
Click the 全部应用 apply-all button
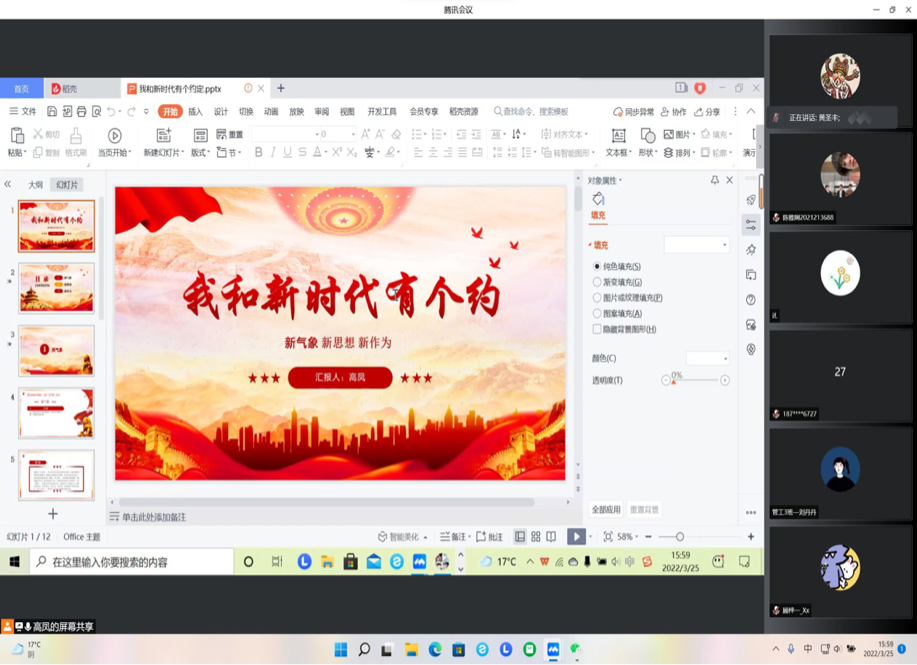click(606, 510)
